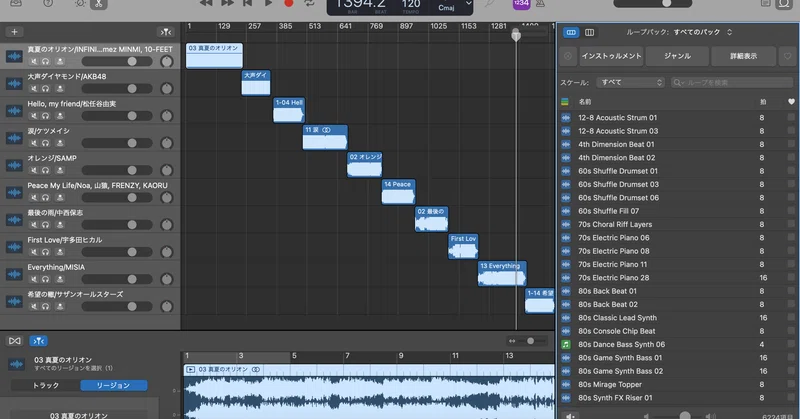This screenshot has width=800, height=419.
Task: Click the red record button
Action: [288, 3]
